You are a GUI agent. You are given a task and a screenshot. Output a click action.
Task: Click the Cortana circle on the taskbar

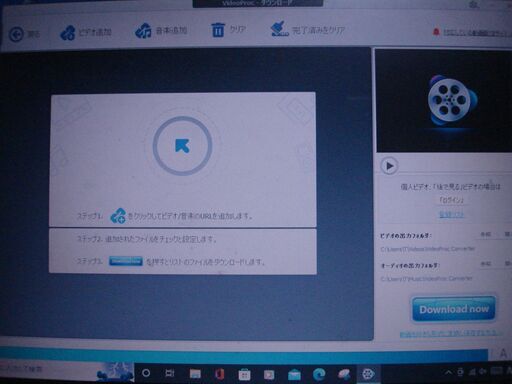pos(146,373)
